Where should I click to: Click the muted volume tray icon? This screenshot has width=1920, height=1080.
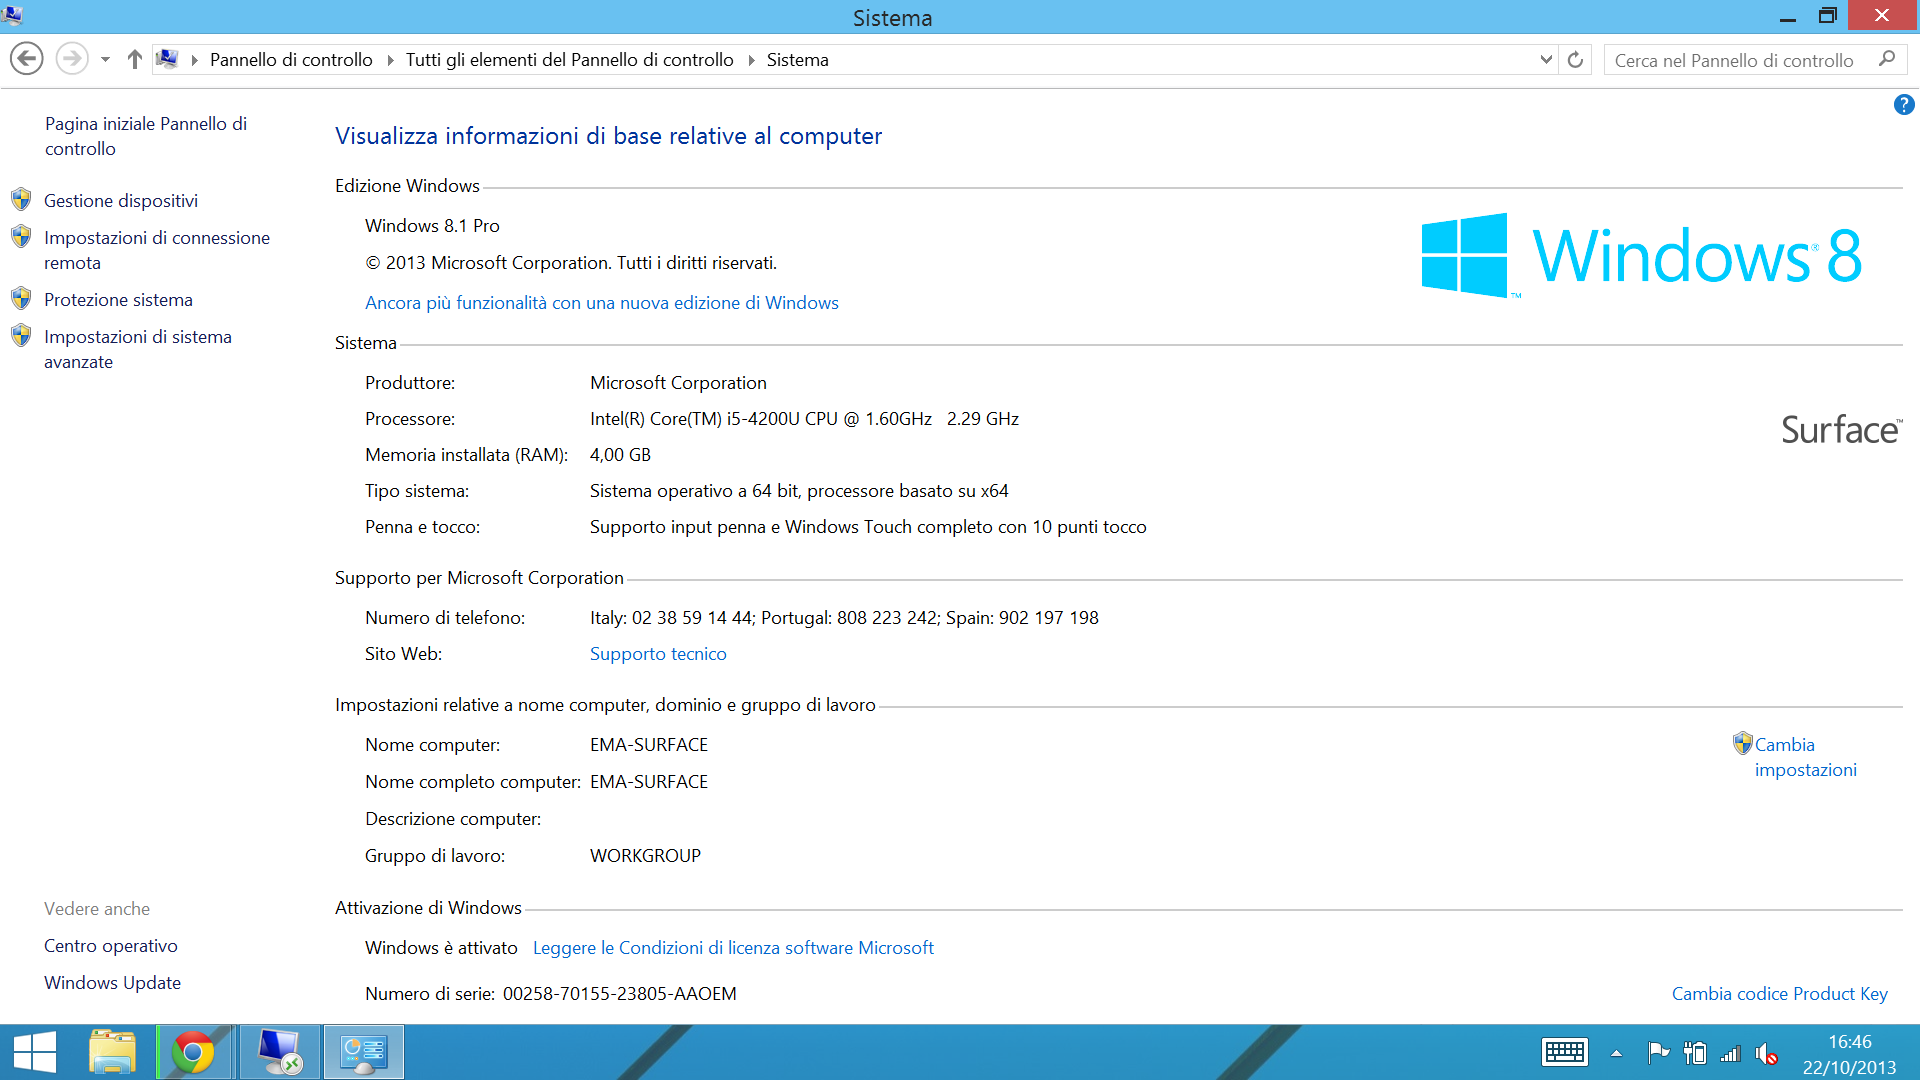(1766, 1053)
